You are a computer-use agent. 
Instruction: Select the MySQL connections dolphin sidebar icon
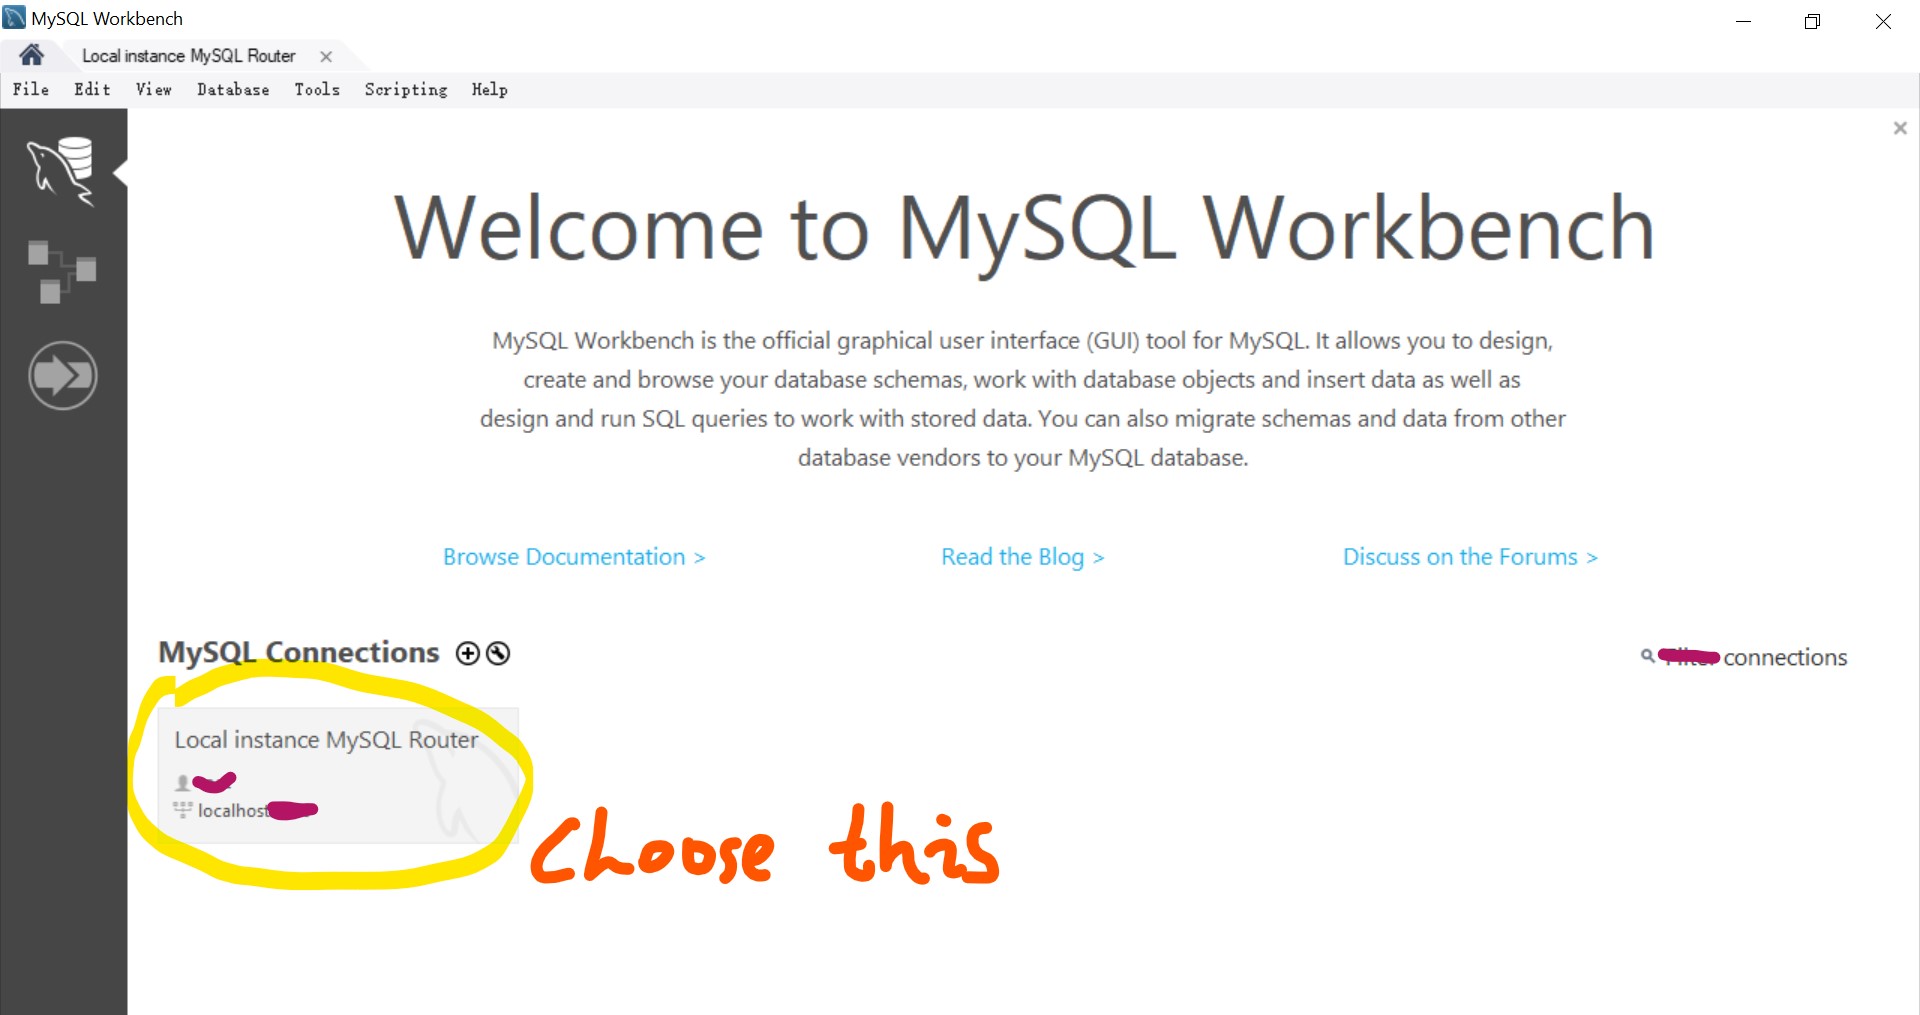coord(62,172)
